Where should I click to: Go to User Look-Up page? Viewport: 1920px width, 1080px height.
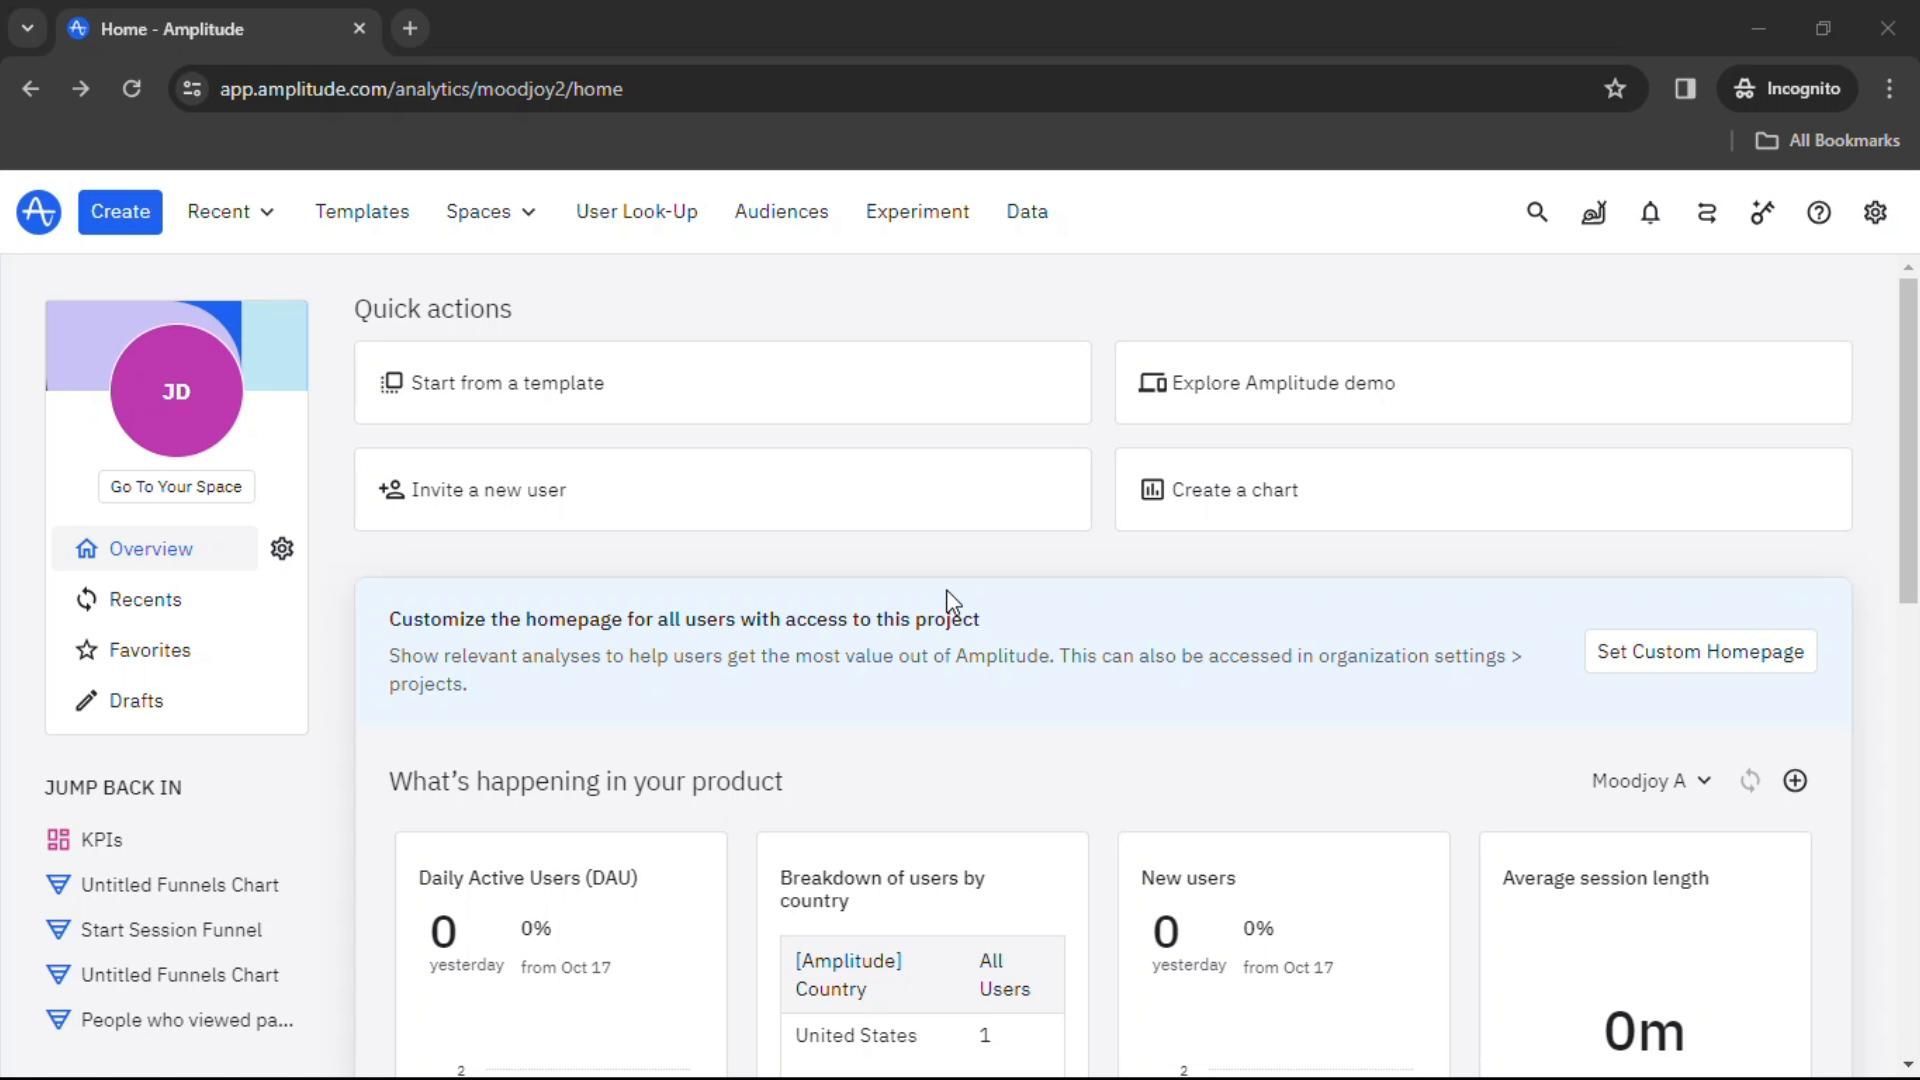tap(636, 212)
